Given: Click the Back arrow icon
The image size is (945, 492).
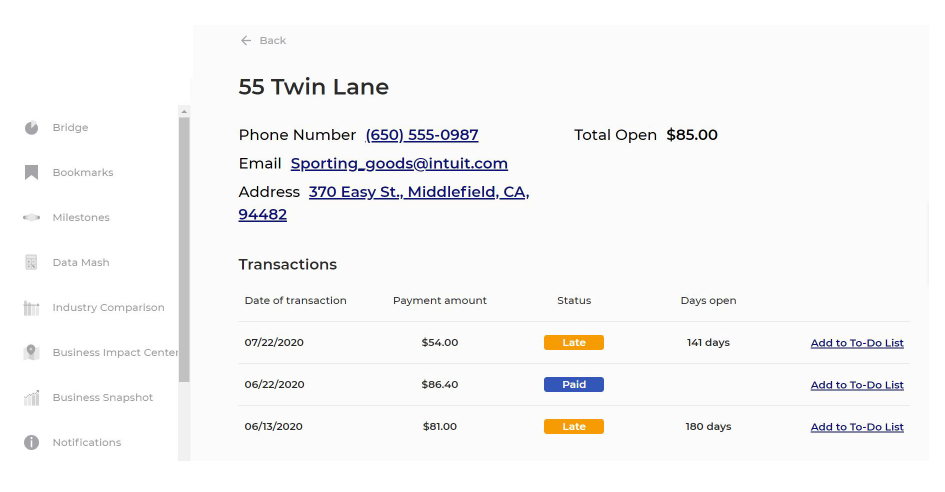Looking at the screenshot, I should tap(246, 41).
